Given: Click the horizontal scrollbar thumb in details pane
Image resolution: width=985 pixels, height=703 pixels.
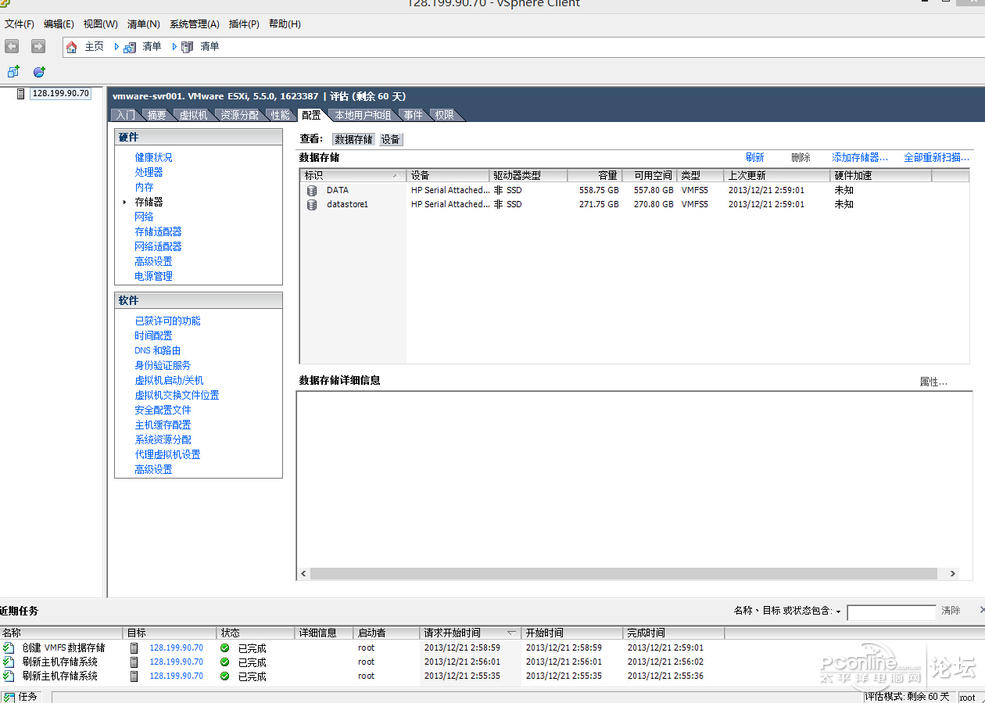Looking at the screenshot, I should (x=624, y=574).
